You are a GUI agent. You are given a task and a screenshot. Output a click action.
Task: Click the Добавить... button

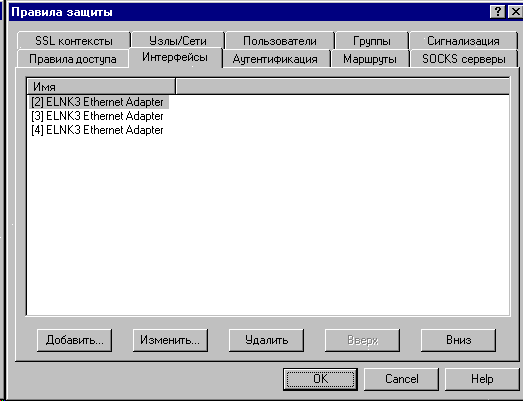tap(74, 340)
